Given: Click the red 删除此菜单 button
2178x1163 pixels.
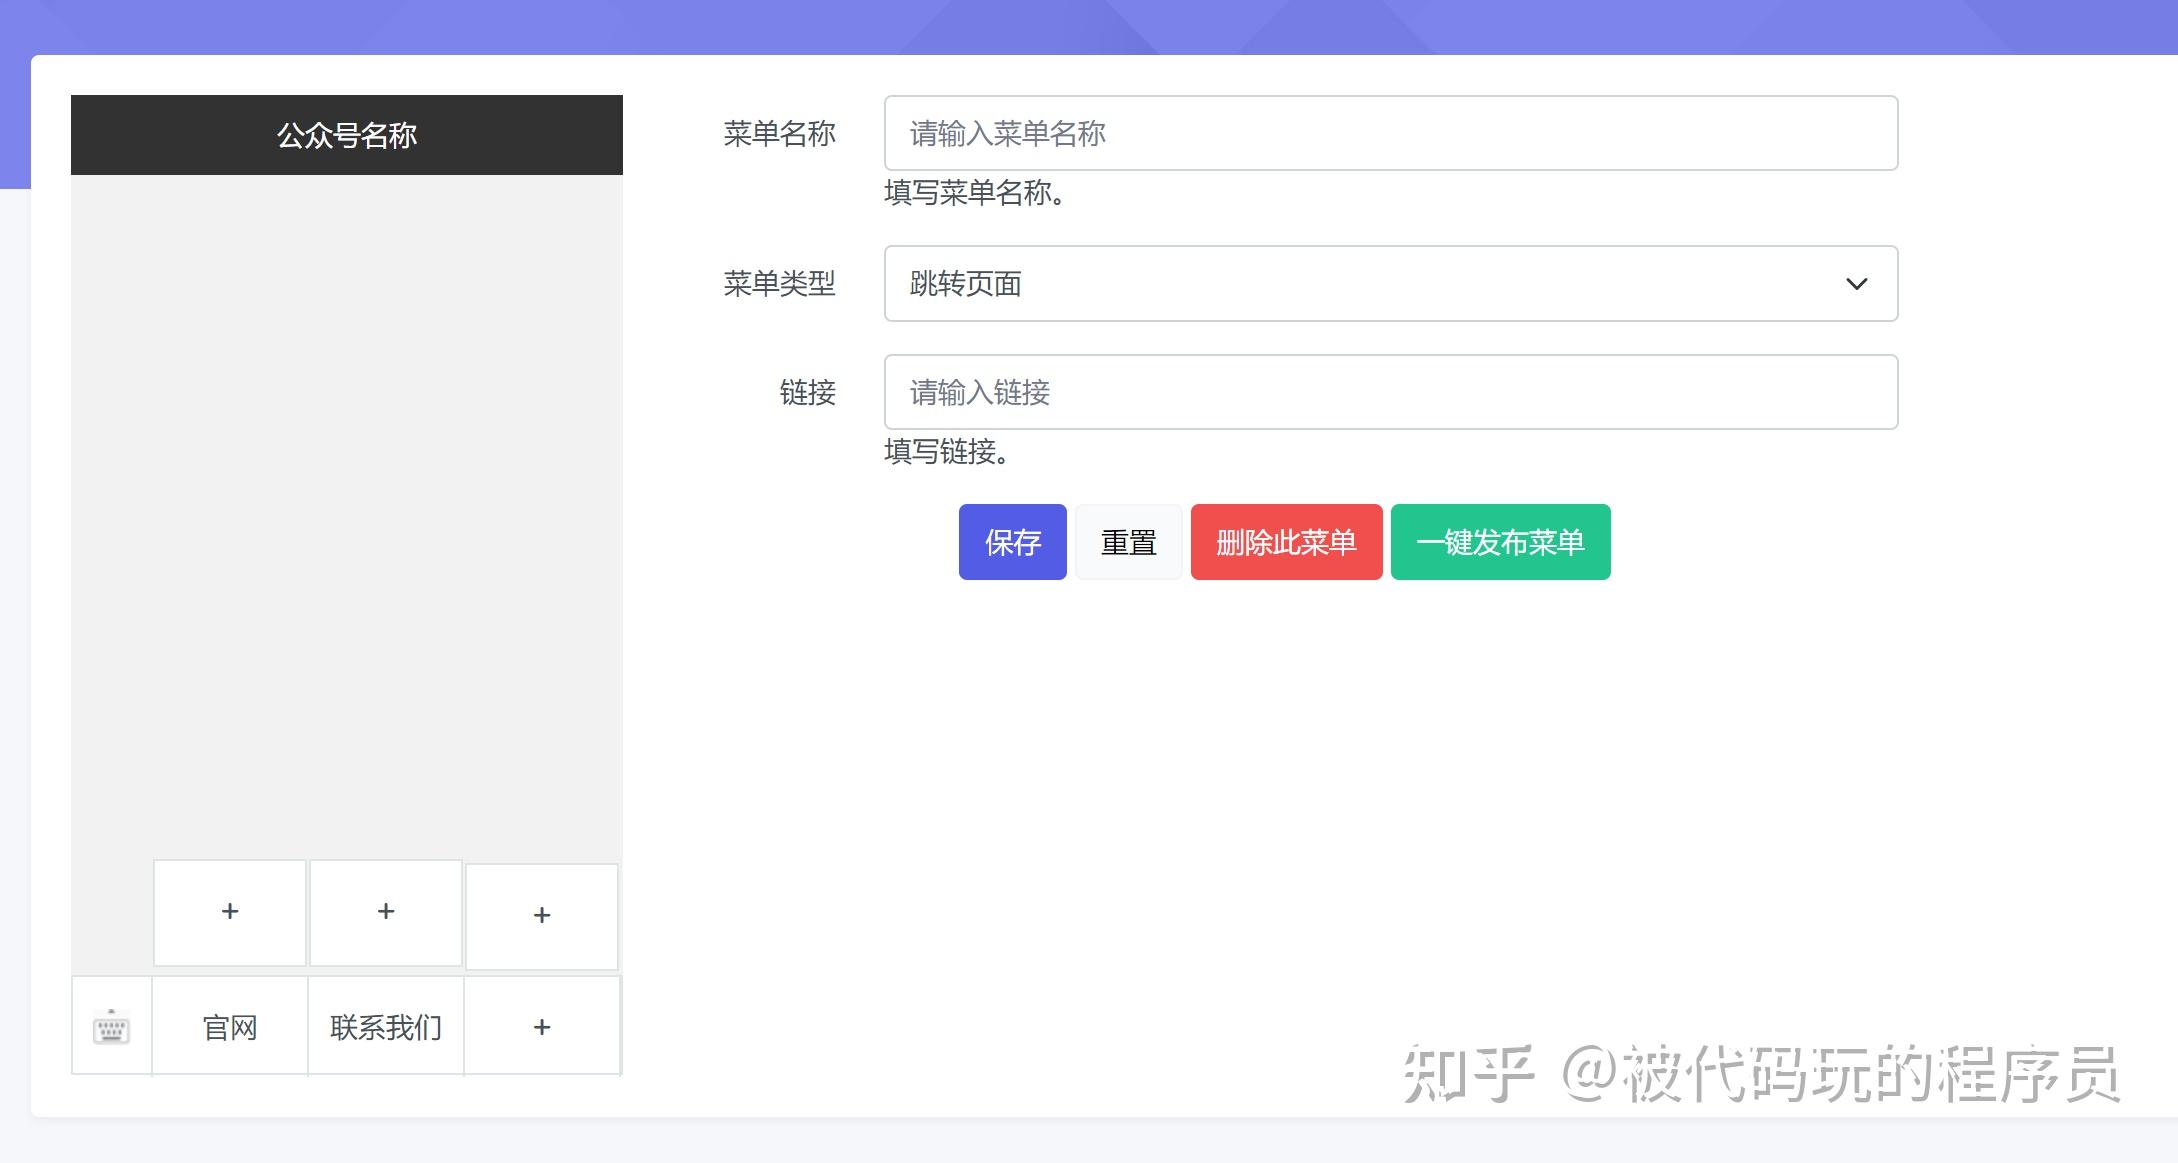Looking at the screenshot, I should point(1286,541).
